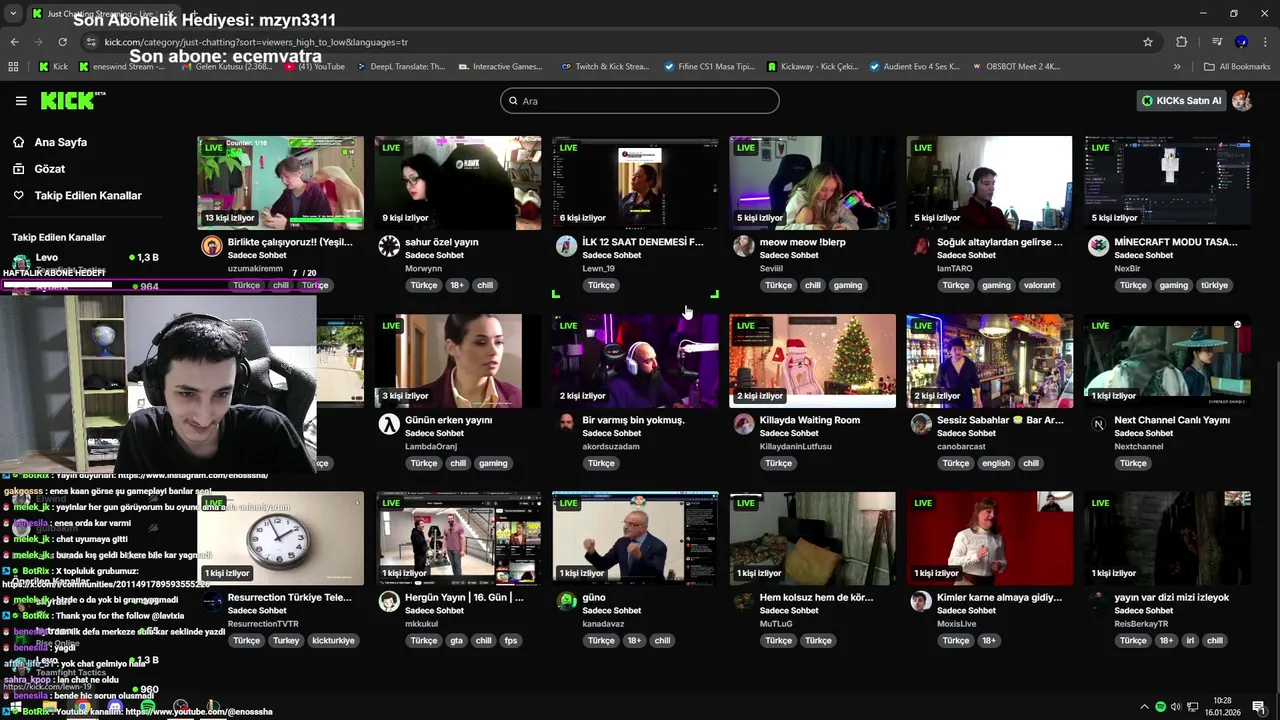Bookmark this page with the star icon

point(1148,42)
